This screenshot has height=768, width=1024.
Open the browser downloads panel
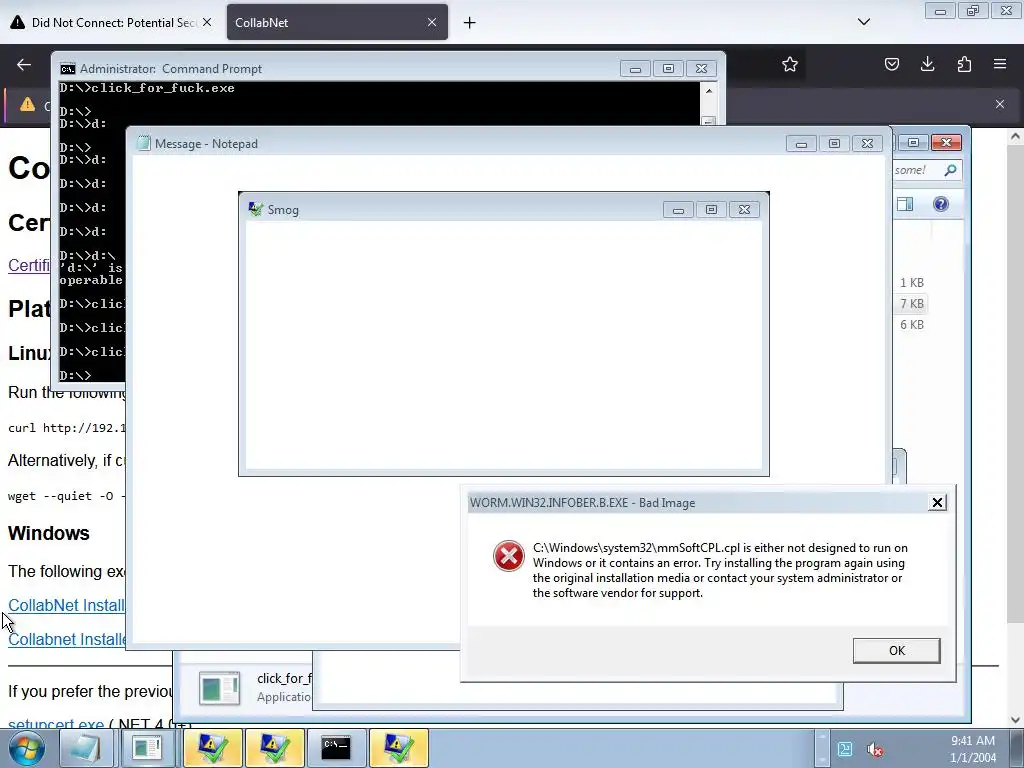coord(927,64)
